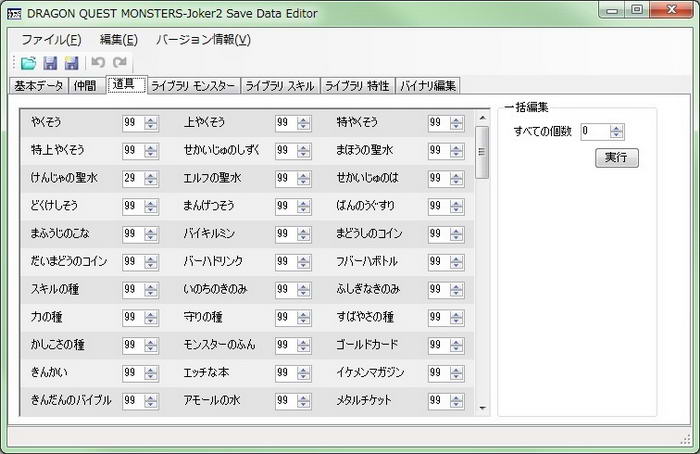
Task: Click the すべての個数 number field
Action: click(x=593, y=131)
